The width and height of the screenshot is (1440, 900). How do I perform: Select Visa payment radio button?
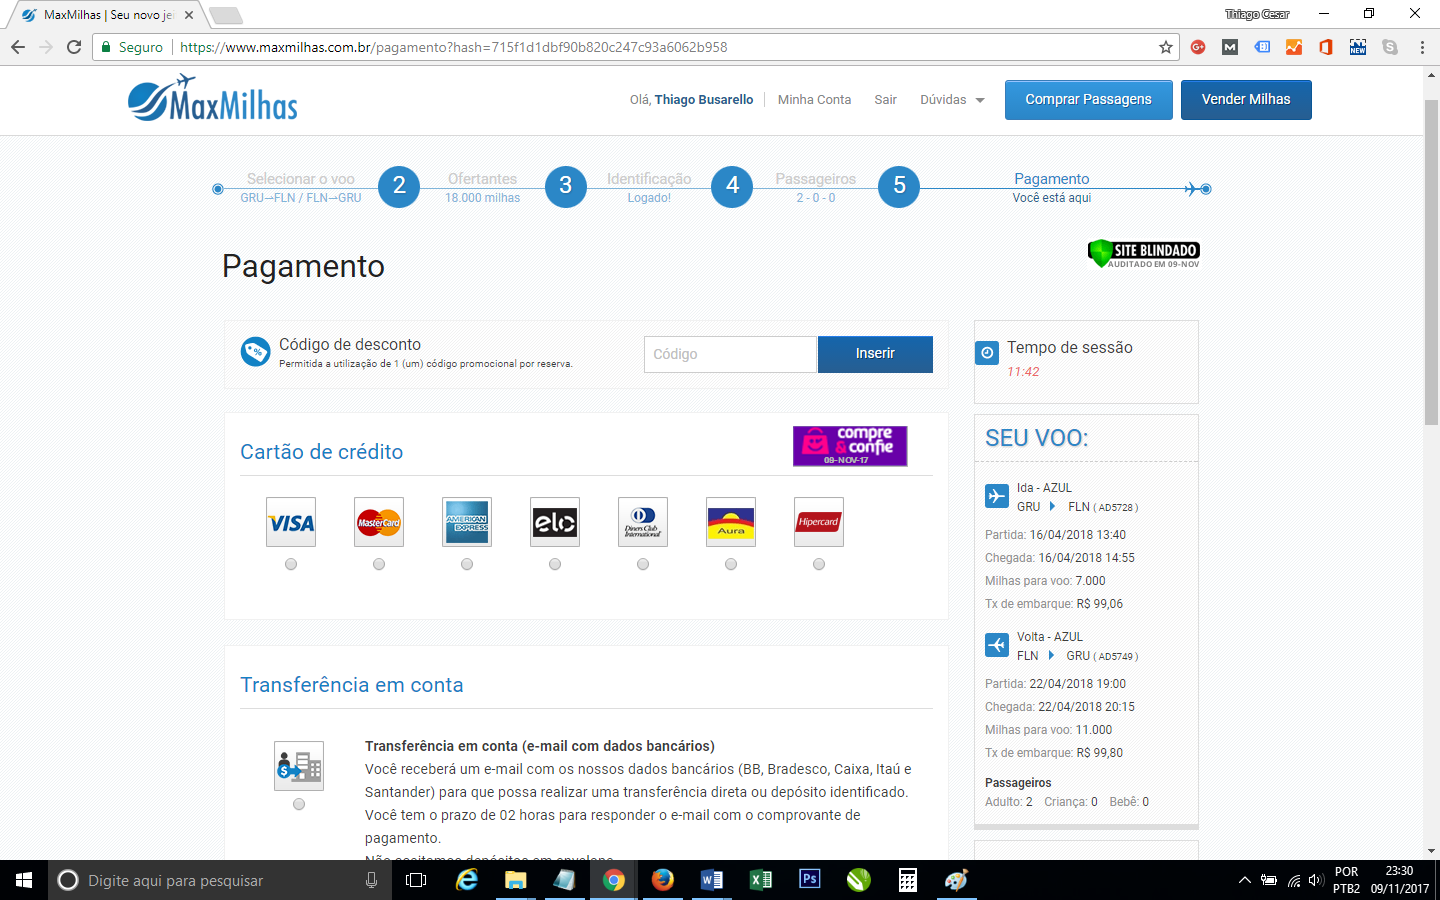tap(291, 564)
